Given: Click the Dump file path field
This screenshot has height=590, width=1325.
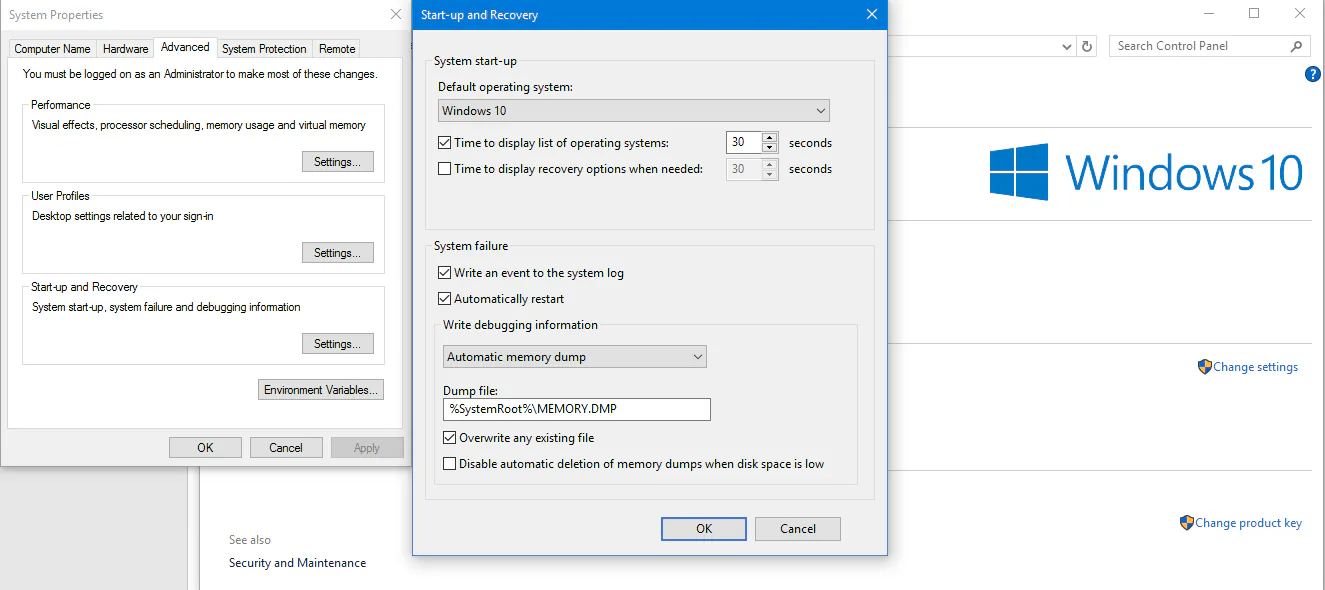Looking at the screenshot, I should pos(577,409).
